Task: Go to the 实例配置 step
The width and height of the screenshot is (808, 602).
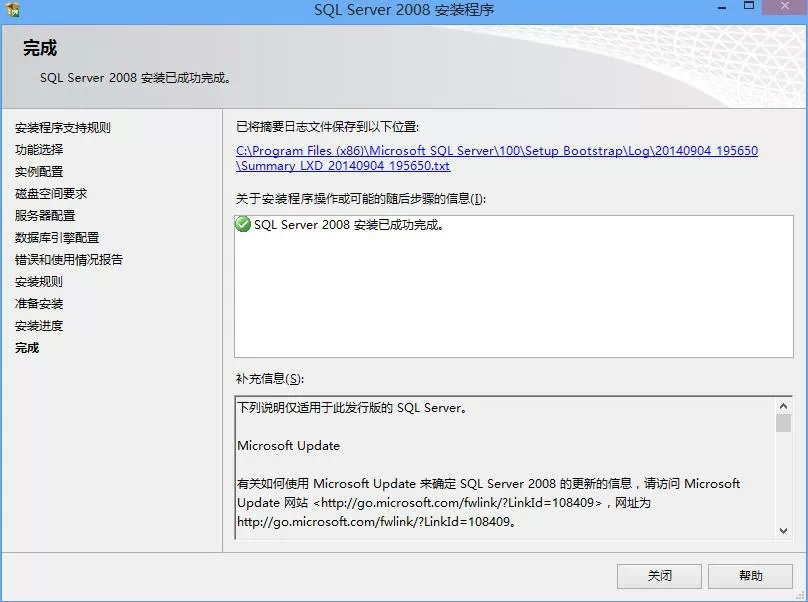Action: point(39,172)
